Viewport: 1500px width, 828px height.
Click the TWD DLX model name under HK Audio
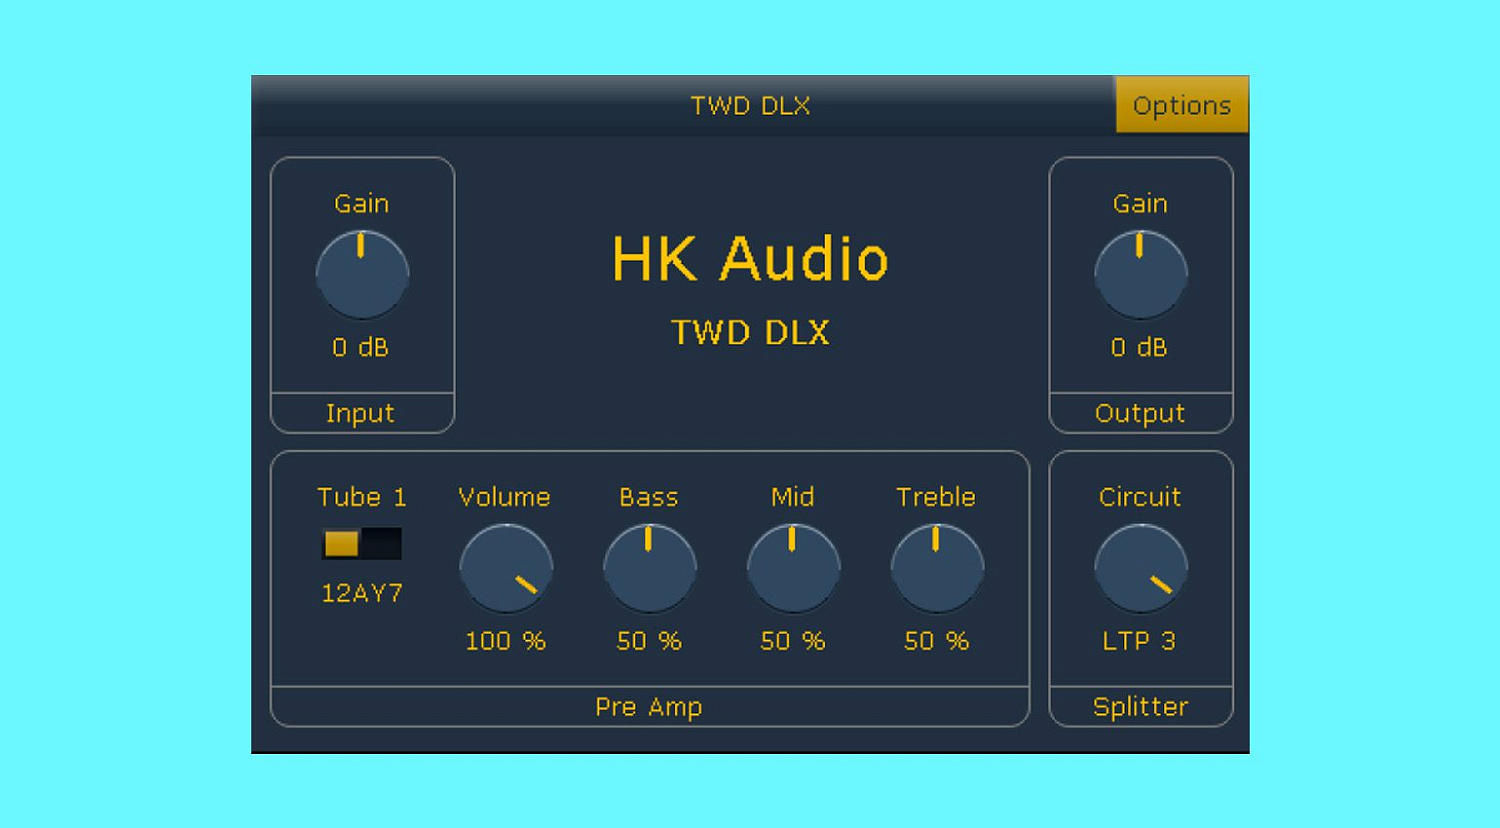pos(750,332)
